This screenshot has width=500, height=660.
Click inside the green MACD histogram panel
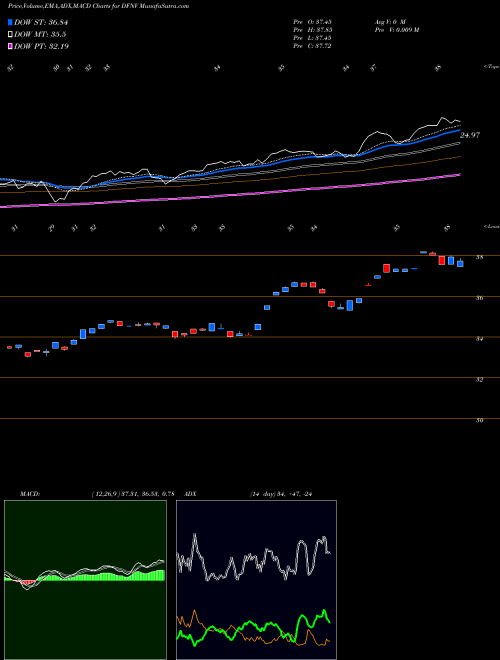(85, 580)
